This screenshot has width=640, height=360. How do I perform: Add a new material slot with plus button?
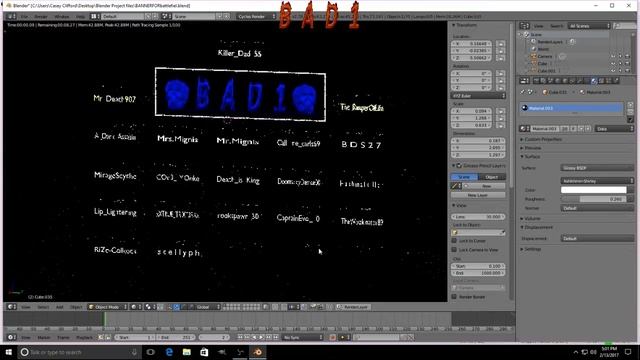point(630,105)
